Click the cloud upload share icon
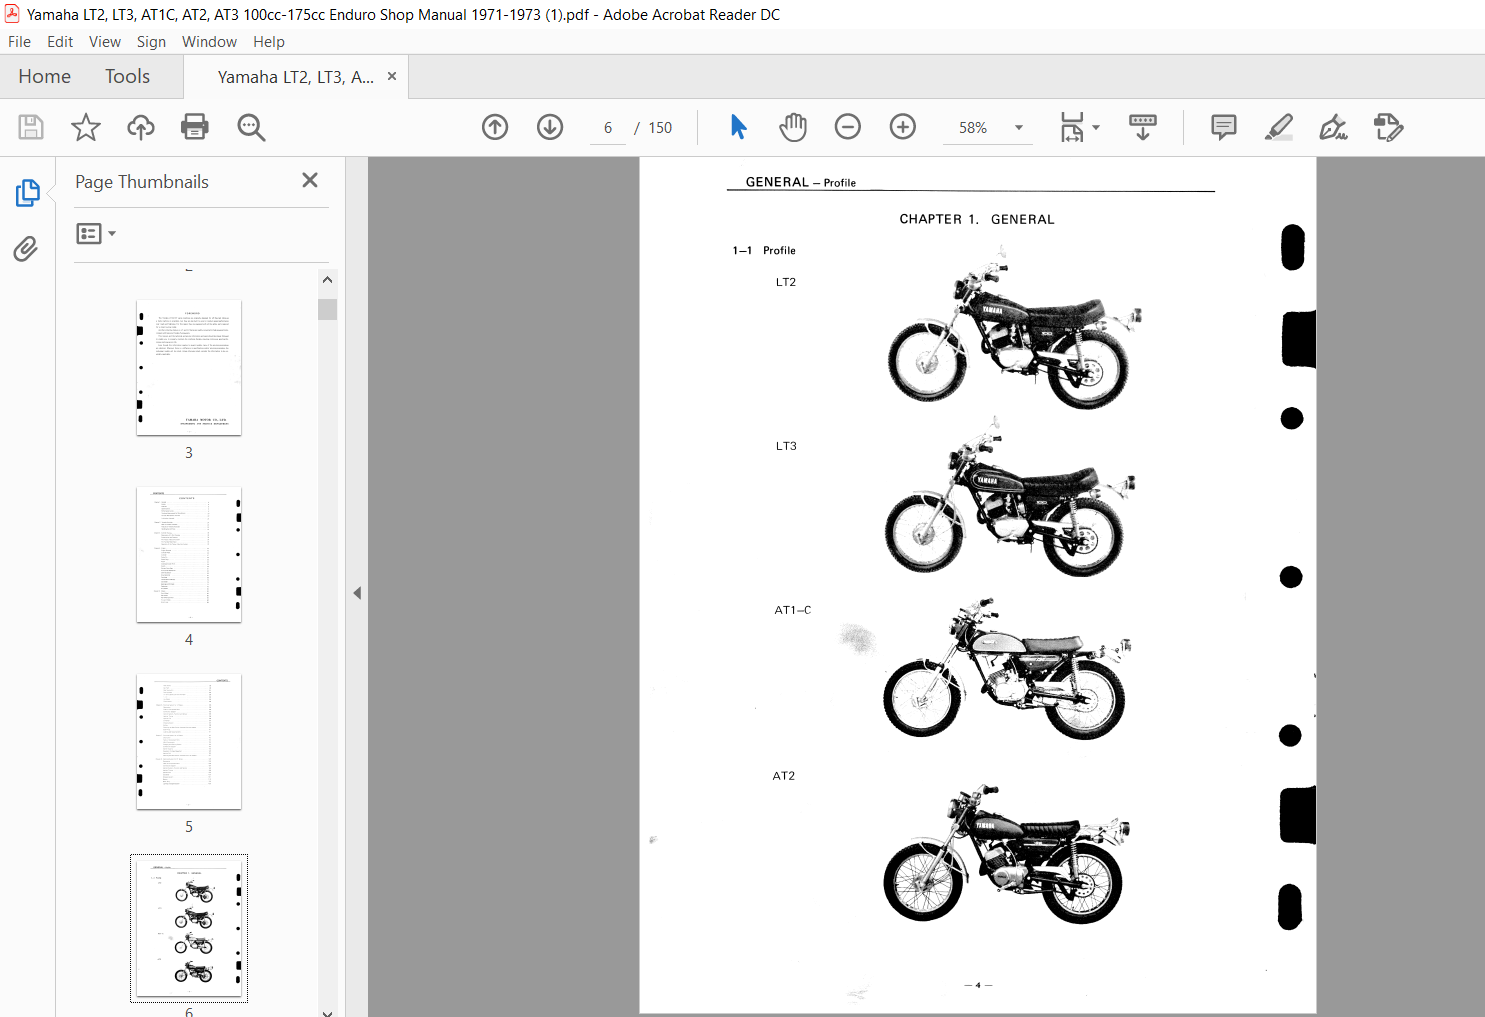The width and height of the screenshot is (1485, 1017). [x=141, y=127]
